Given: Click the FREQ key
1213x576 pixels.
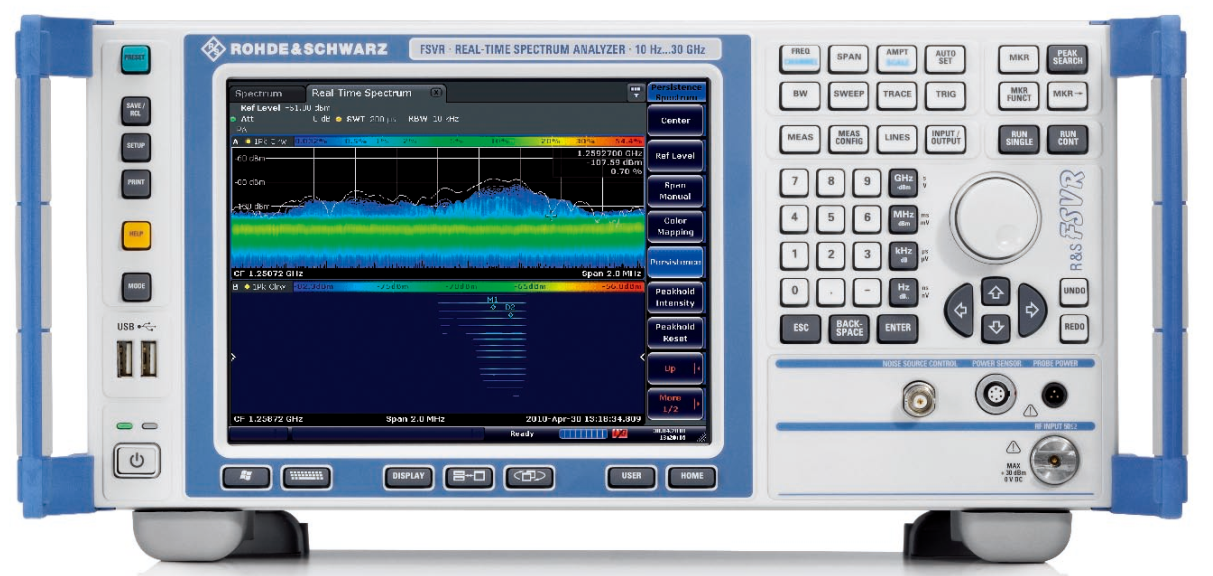Looking at the screenshot, I should click(x=800, y=58).
